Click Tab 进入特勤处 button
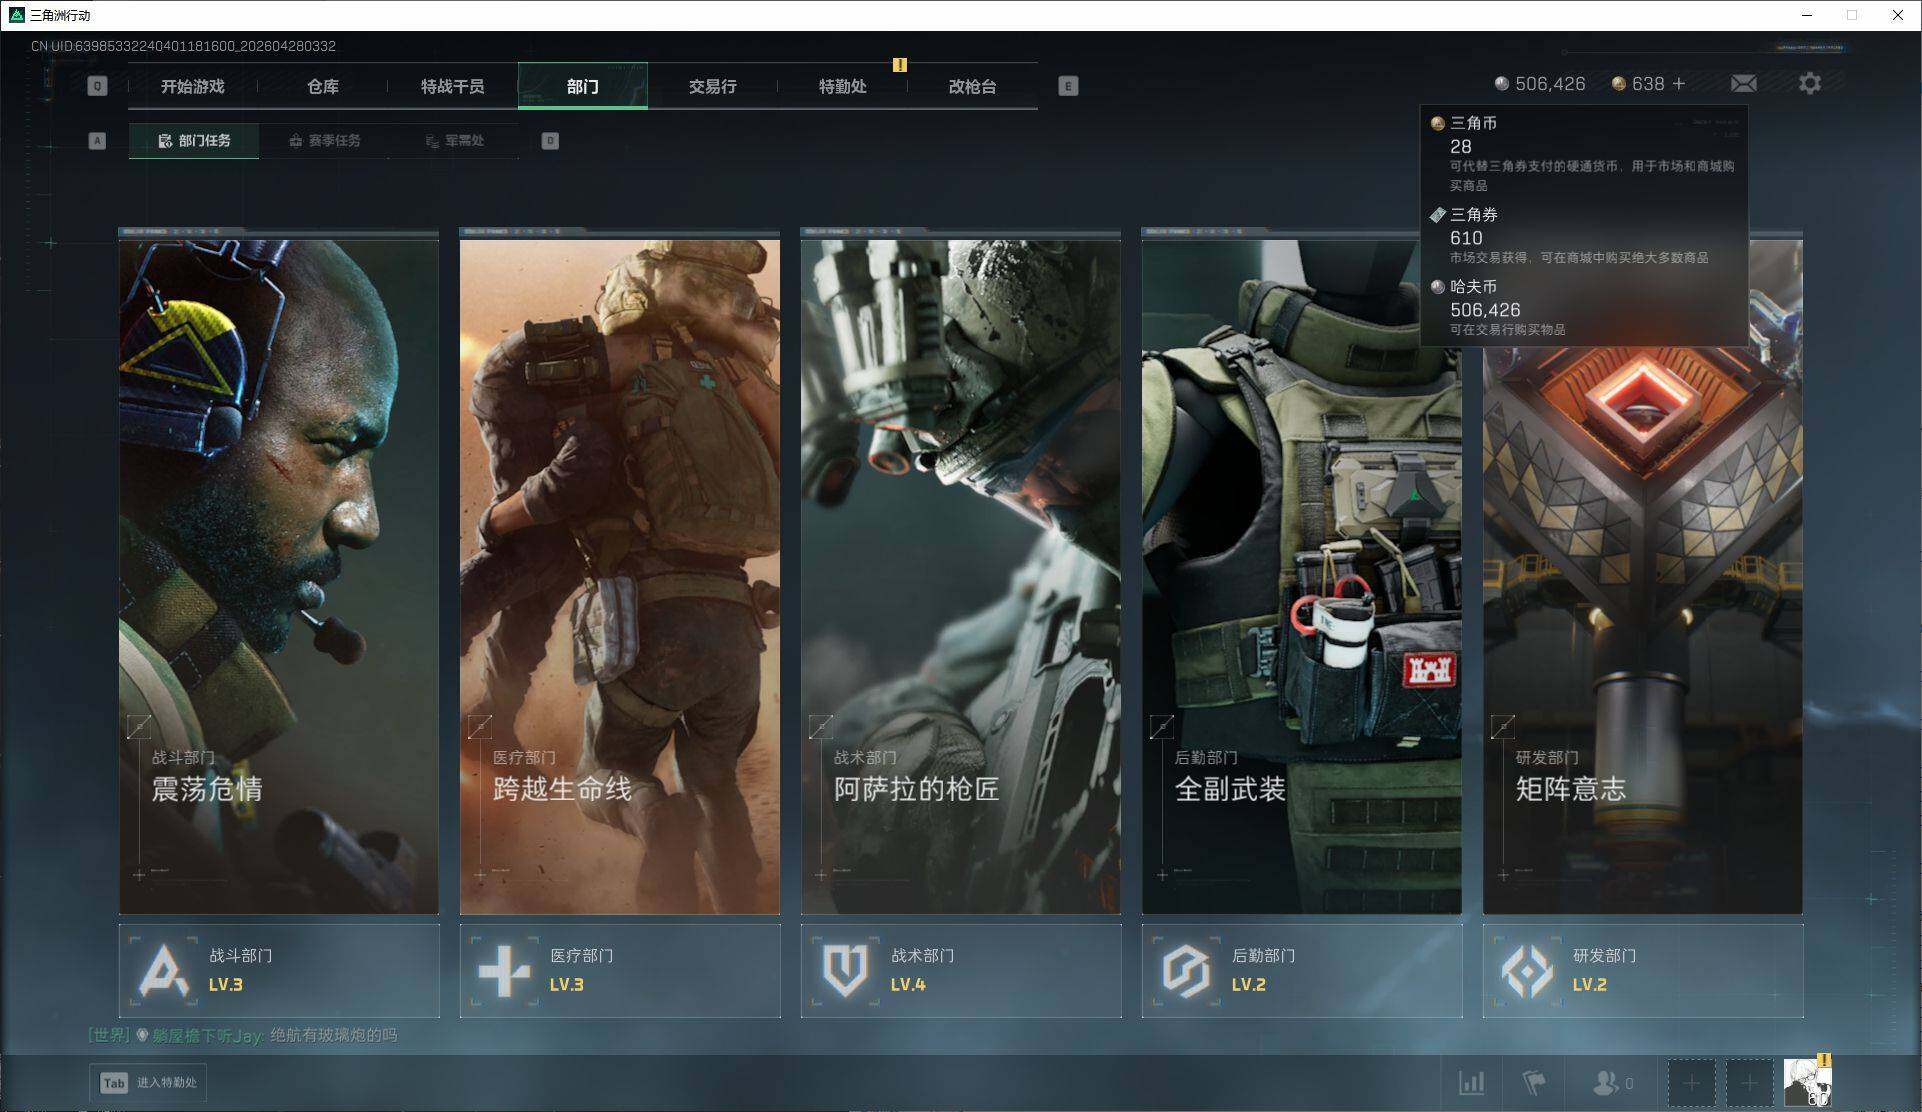The height and width of the screenshot is (1112, 1922). (x=148, y=1082)
